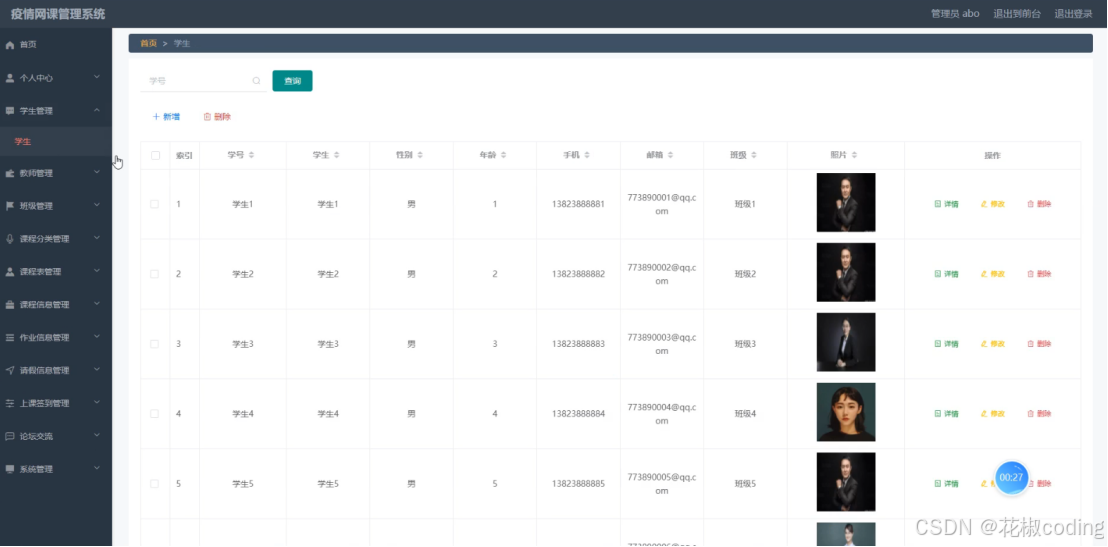Image resolution: width=1108 pixels, height=547 pixels.
Task: Click 退出登录 in the header
Action: click(1073, 13)
